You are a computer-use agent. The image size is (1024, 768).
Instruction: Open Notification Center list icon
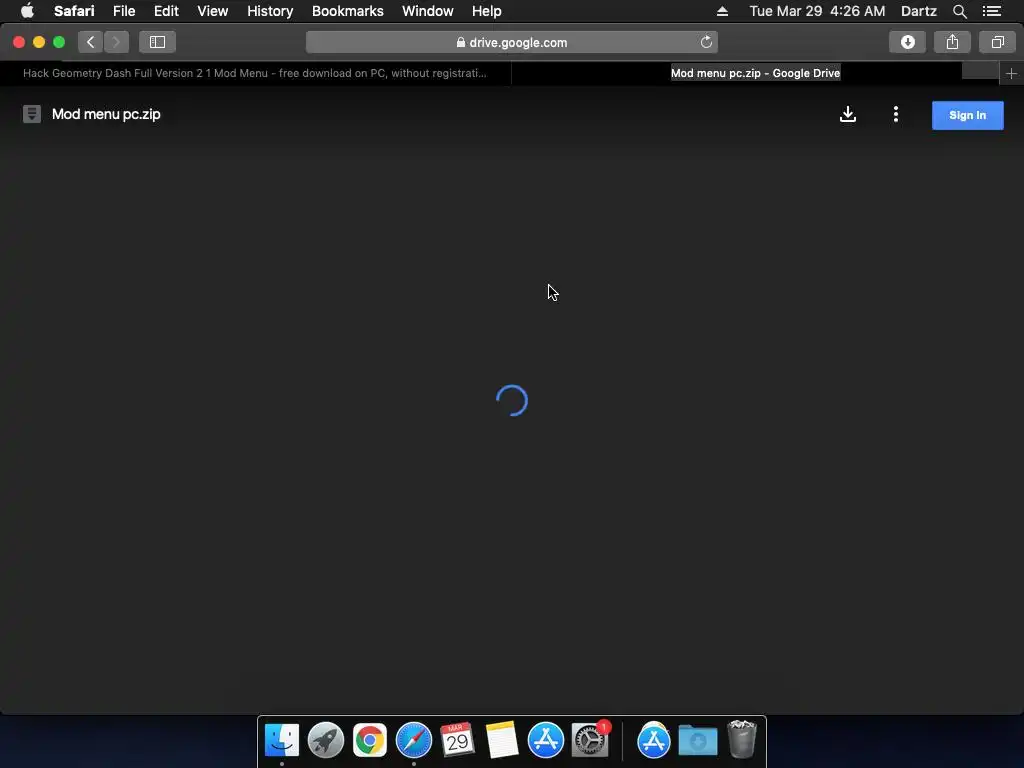pos(992,11)
